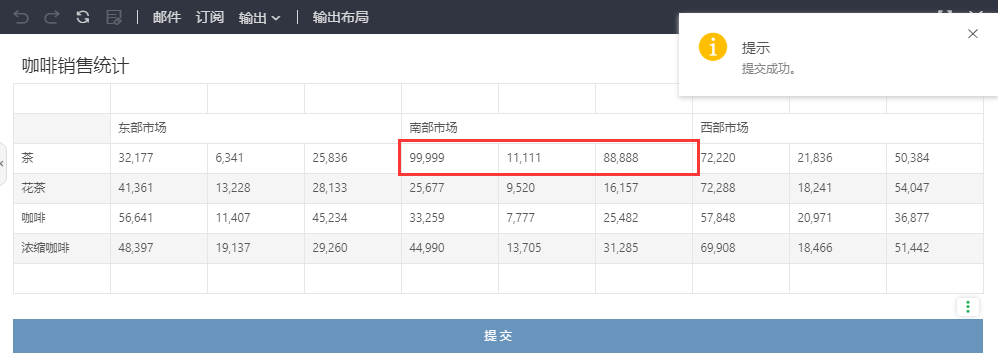998x361 pixels.
Task: Click the 邮件 menu item
Action: pyautogui.click(x=167, y=17)
